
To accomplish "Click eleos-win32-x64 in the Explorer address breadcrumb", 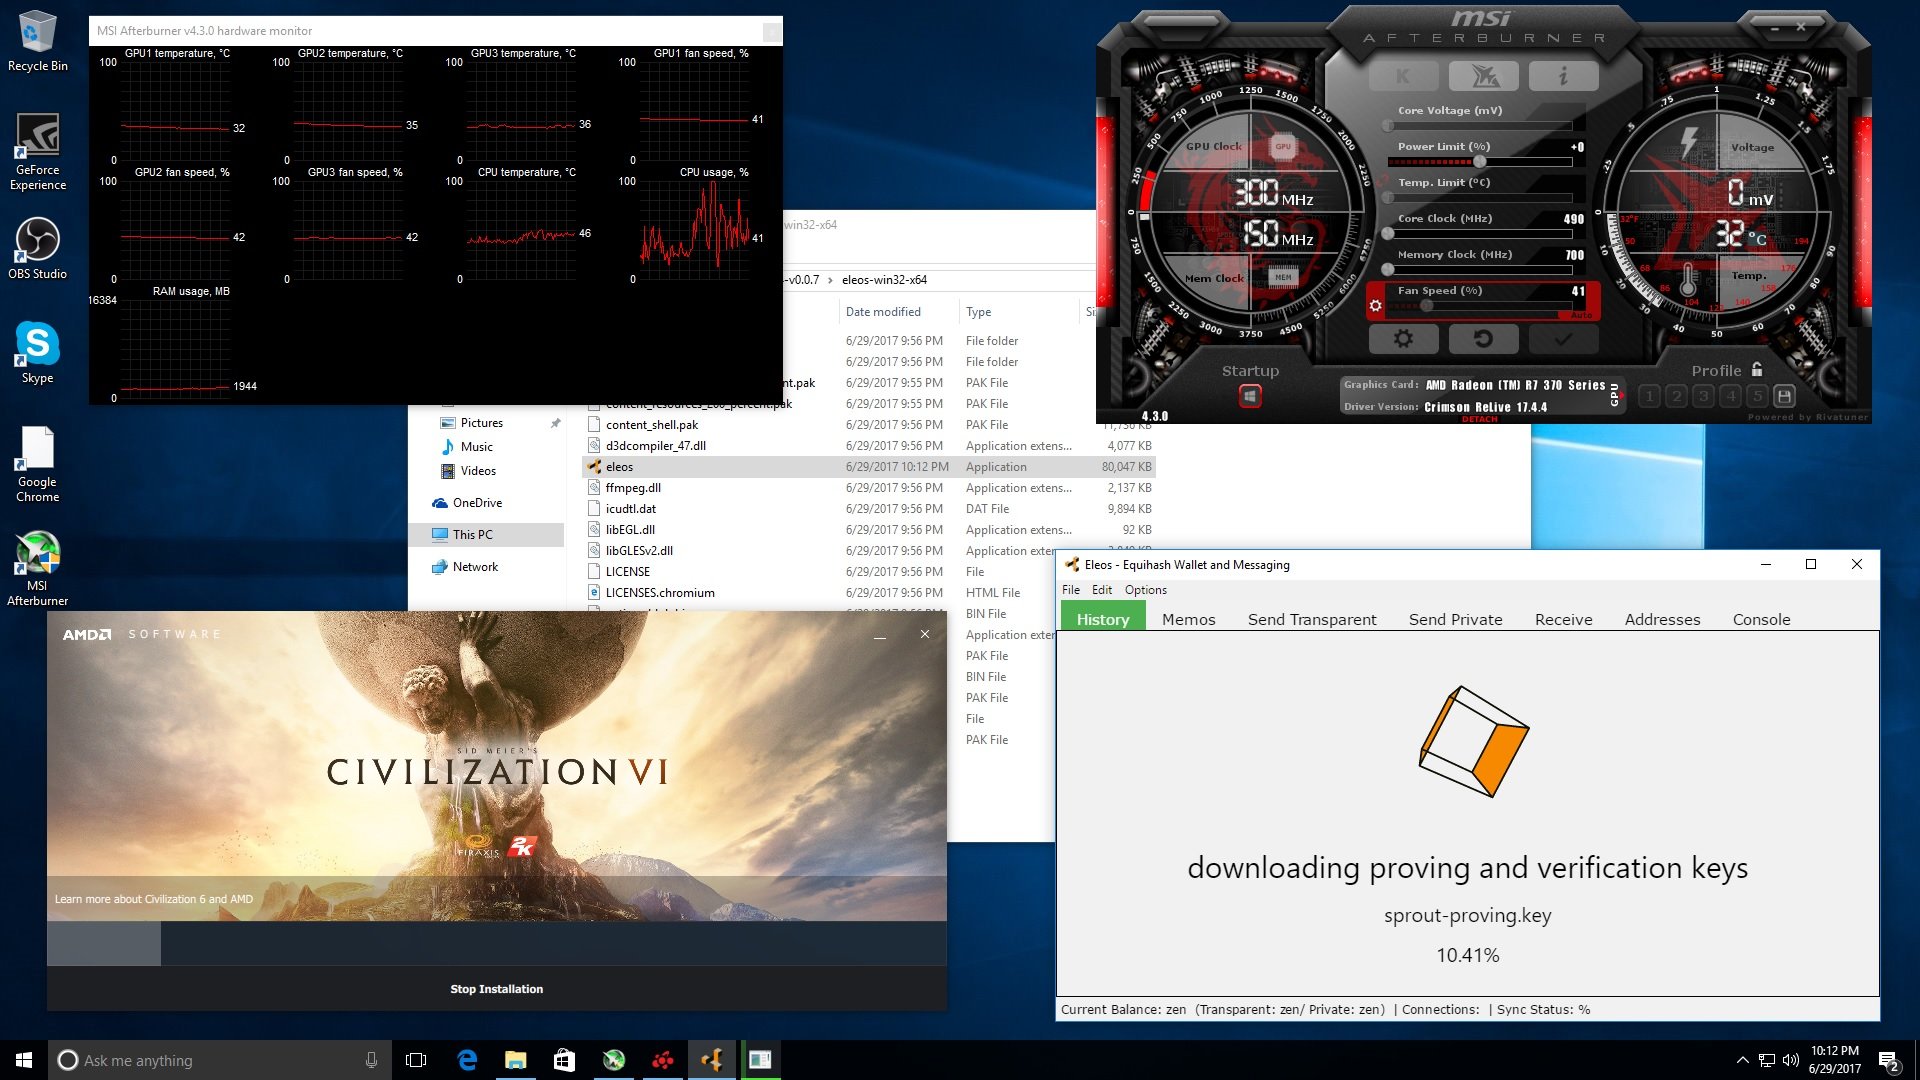I will [x=884, y=280].
